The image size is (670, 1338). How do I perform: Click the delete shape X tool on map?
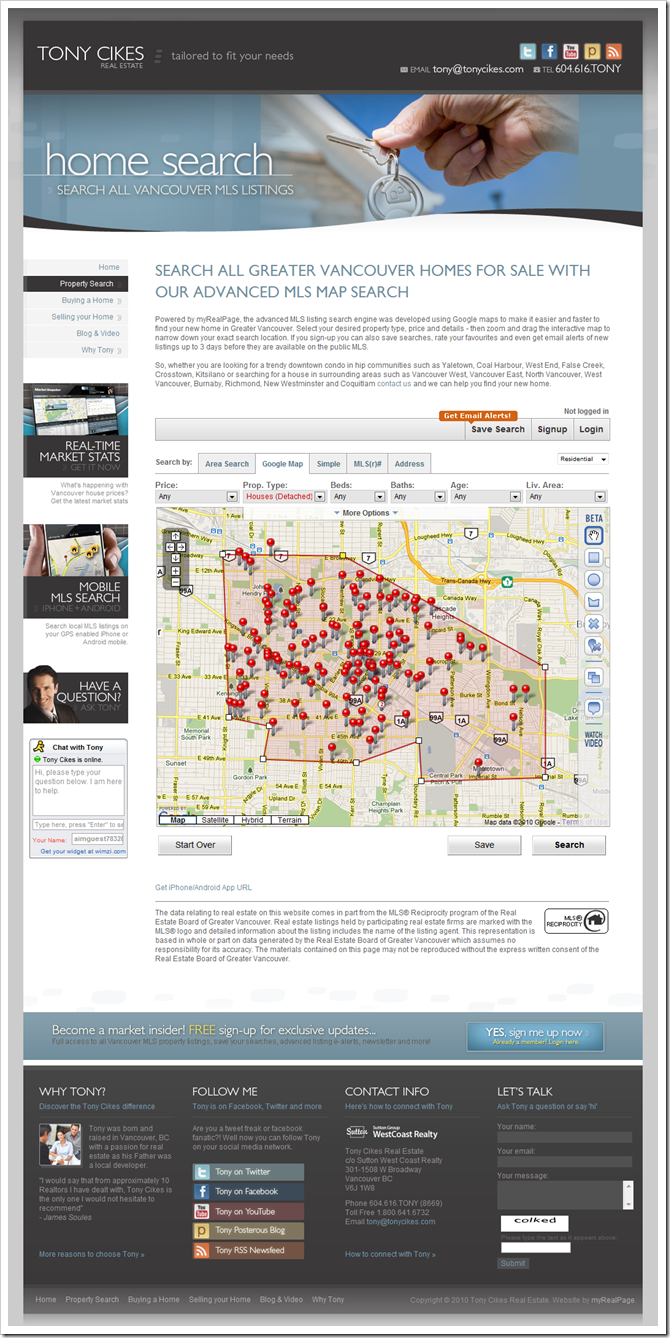tap(594, 624)
